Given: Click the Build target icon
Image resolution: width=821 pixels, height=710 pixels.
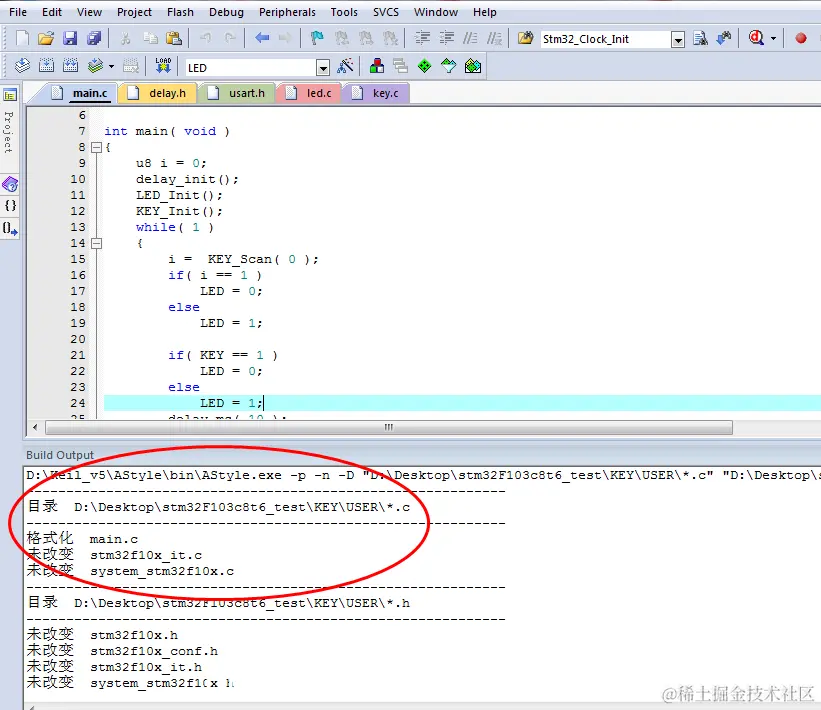Looking at the screenshot, I should coord(46,66).
